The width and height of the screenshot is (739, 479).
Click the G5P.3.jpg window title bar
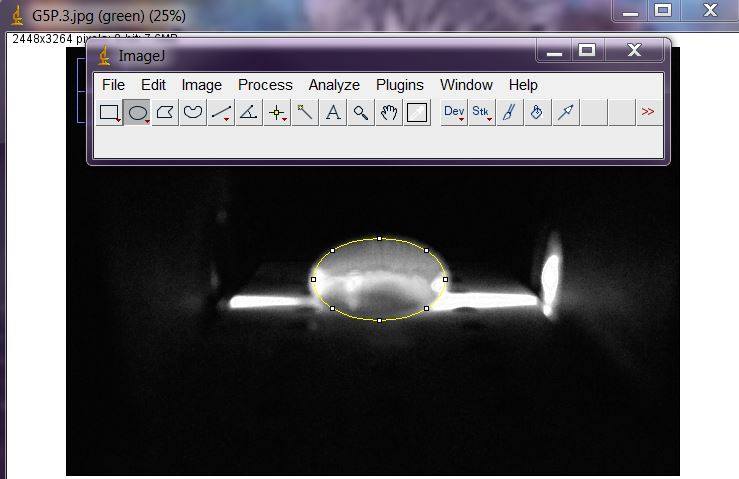tap(300, 17)
